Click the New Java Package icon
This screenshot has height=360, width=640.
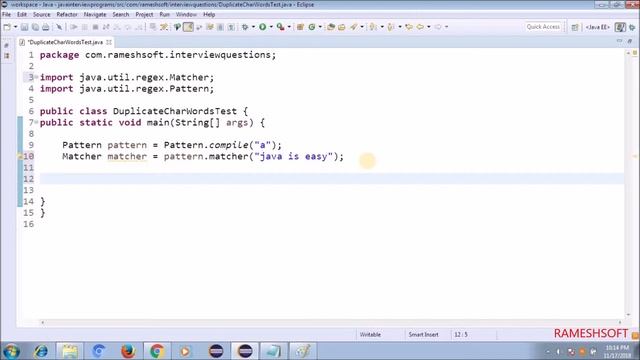[300, 27]
